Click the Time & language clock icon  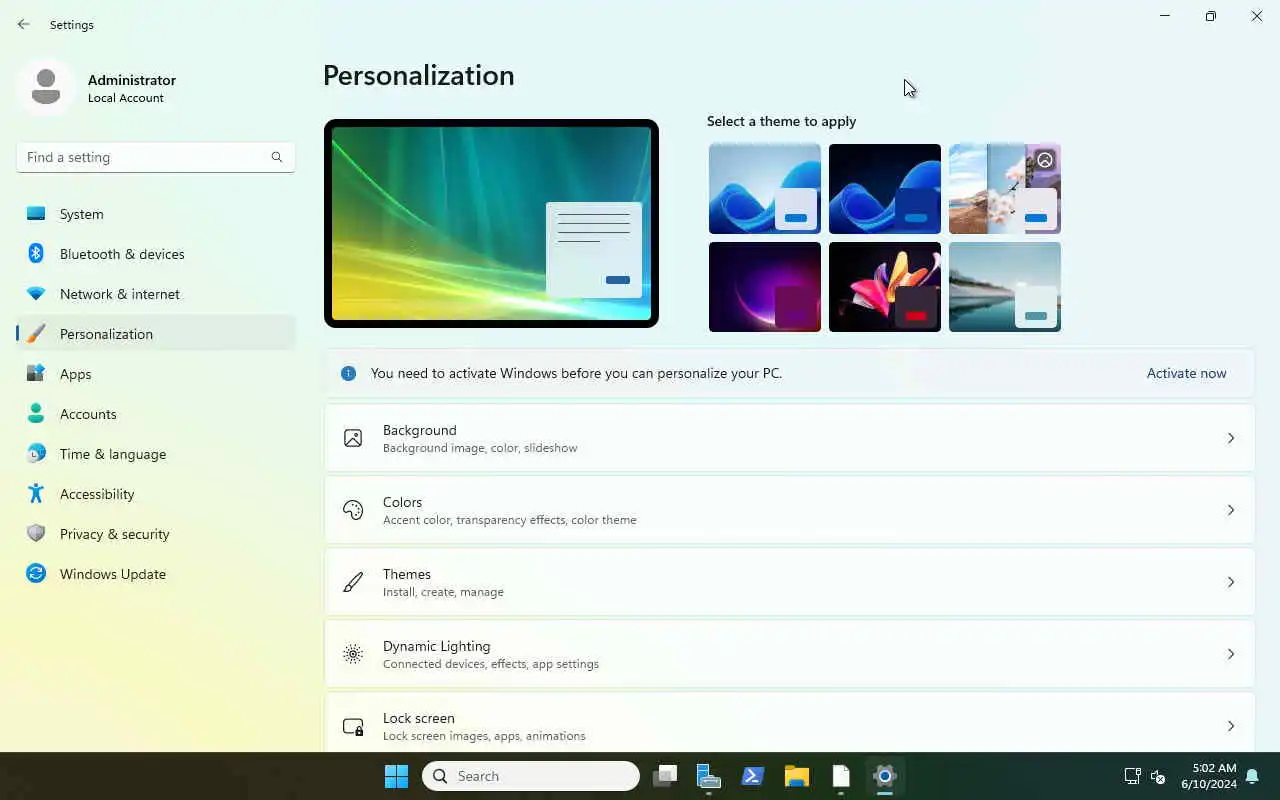point(36,454)
